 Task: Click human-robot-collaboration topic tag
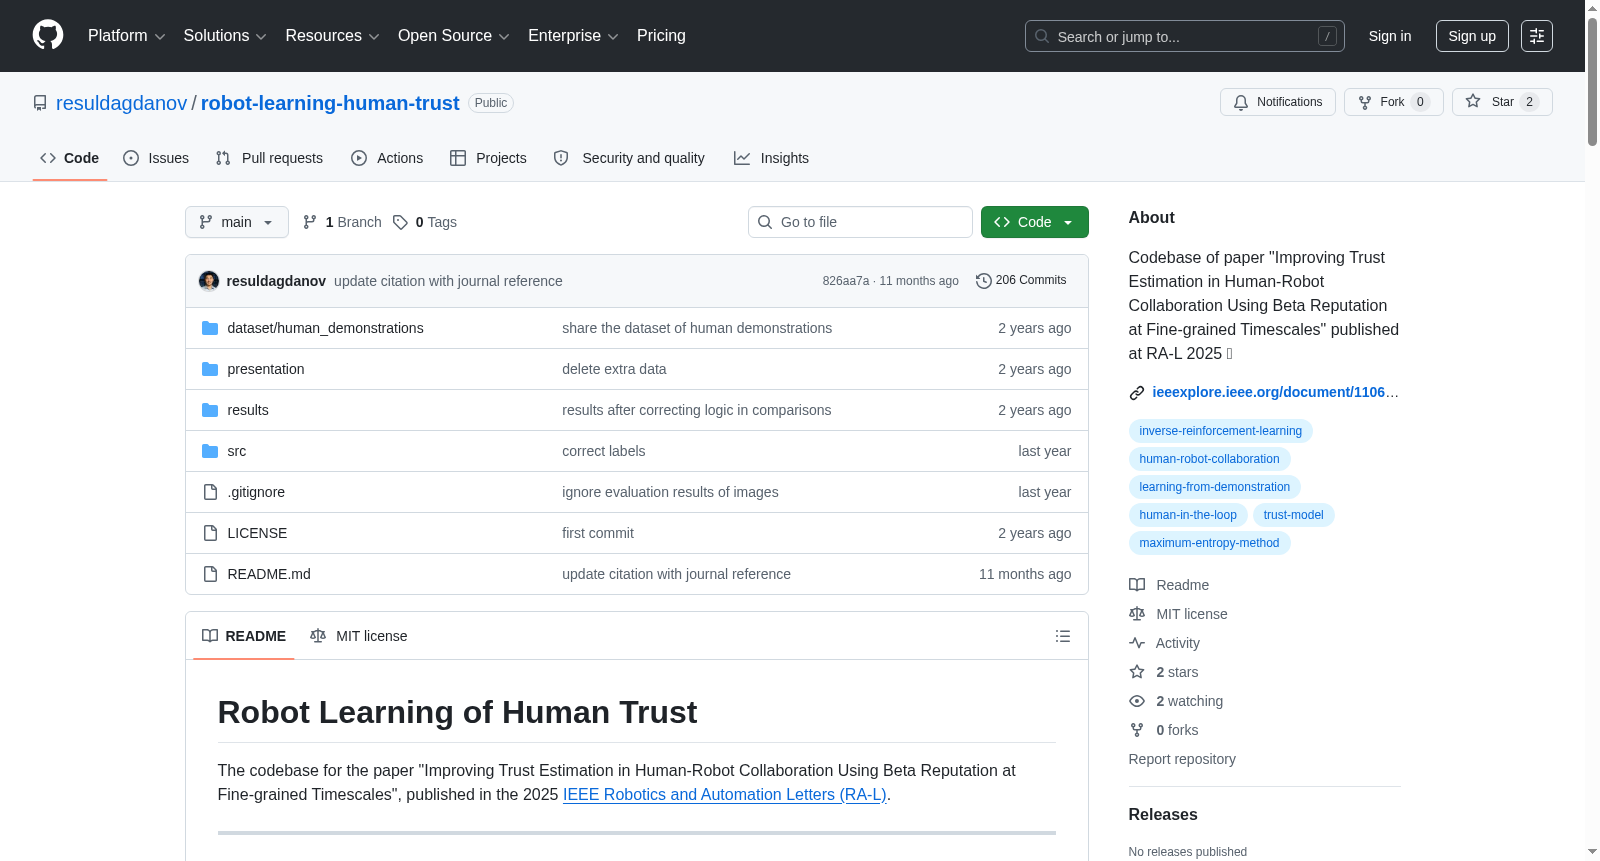tap(1209, 459)
